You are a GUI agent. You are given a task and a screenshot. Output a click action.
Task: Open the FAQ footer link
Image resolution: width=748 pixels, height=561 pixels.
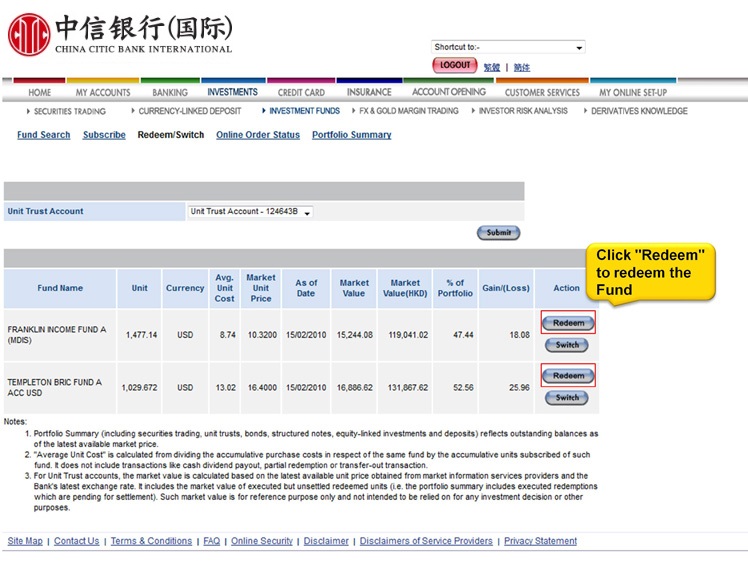pyautogui.click(x=211, y=541)
